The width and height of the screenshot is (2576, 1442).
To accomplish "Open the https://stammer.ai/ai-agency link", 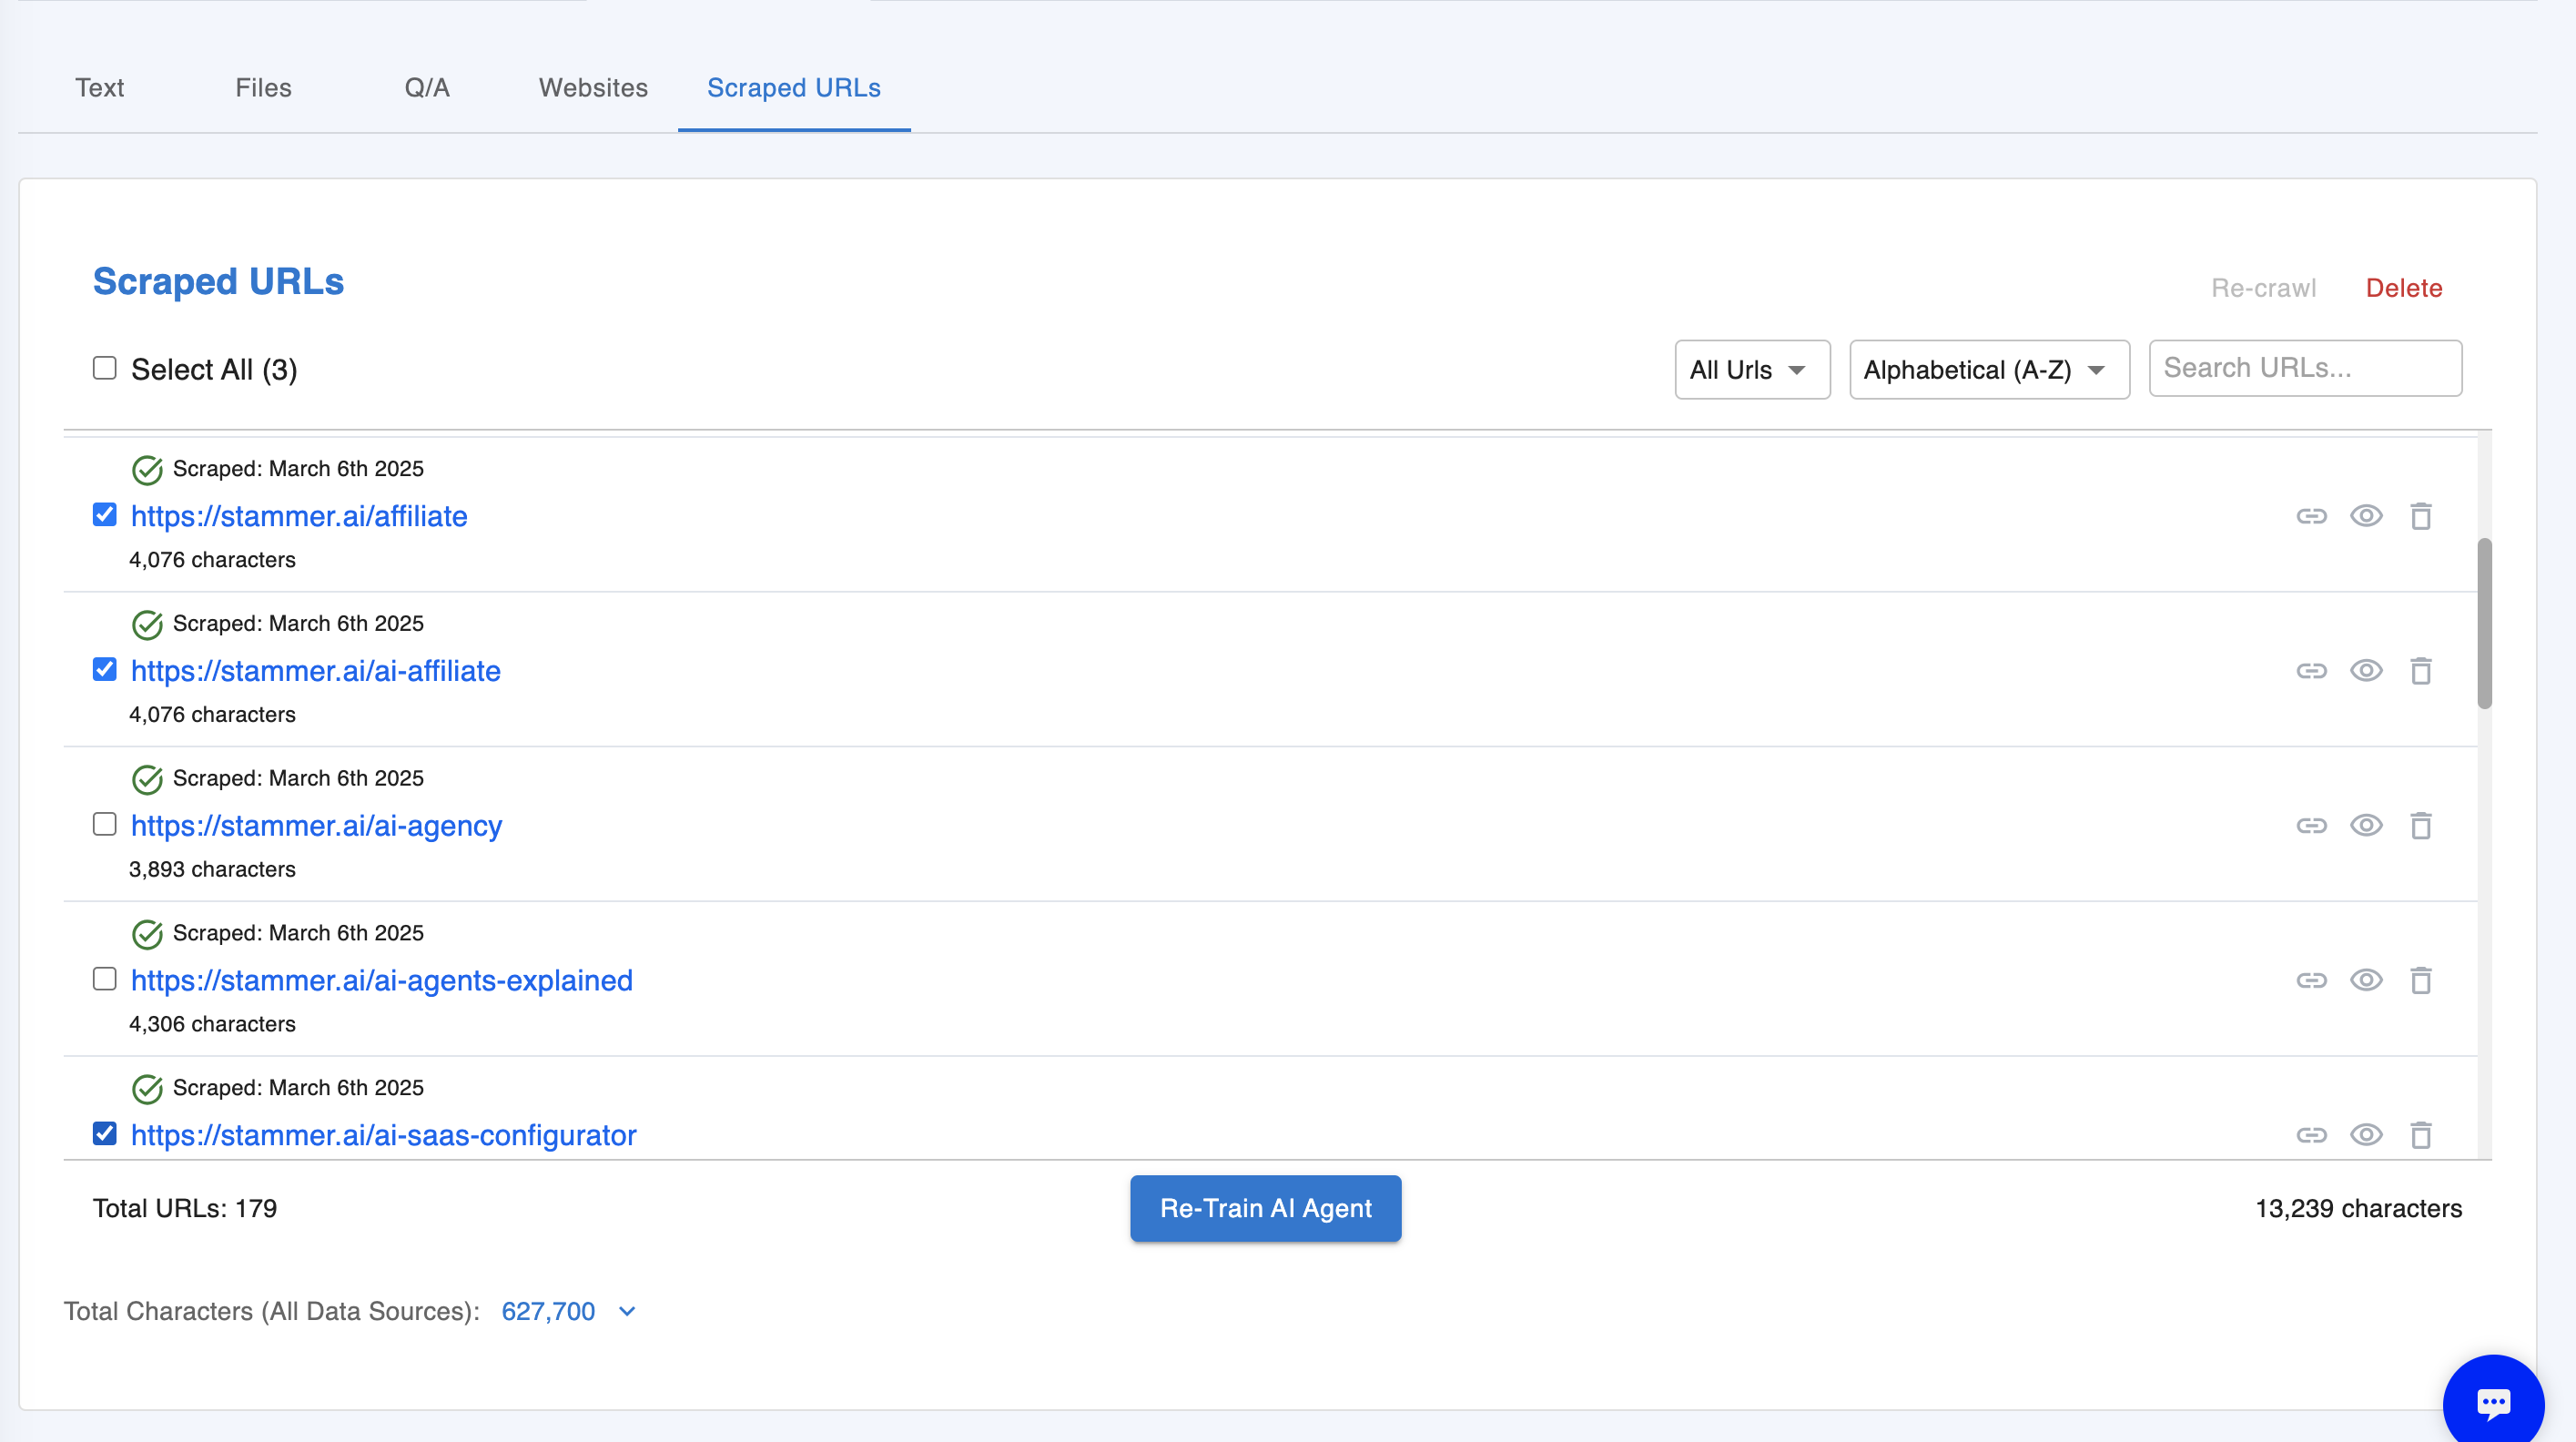I will click(316, 826).
